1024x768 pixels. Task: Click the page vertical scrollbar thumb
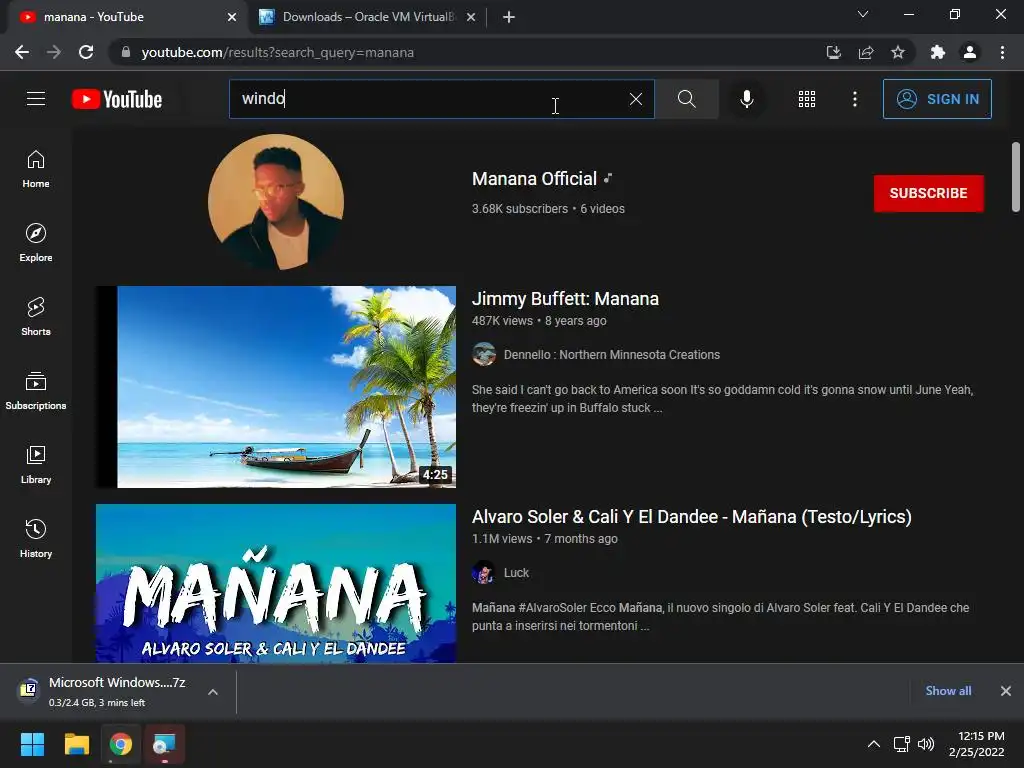click(1016, 176)
